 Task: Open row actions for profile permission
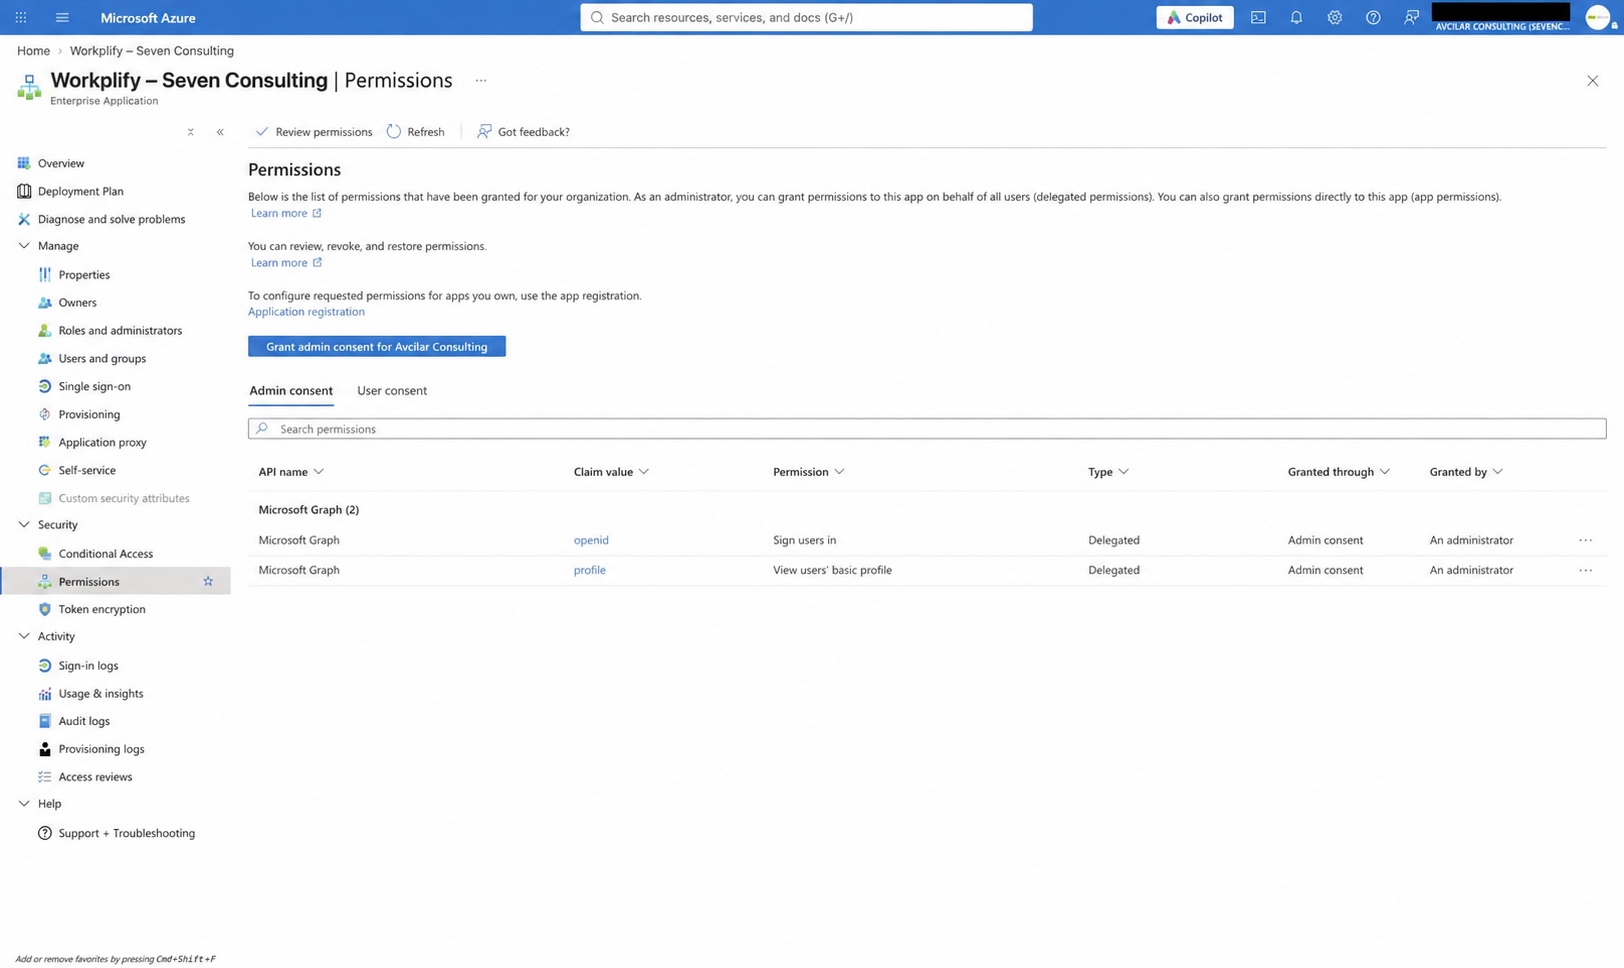pyautogui.click(x=1585, y=570)
